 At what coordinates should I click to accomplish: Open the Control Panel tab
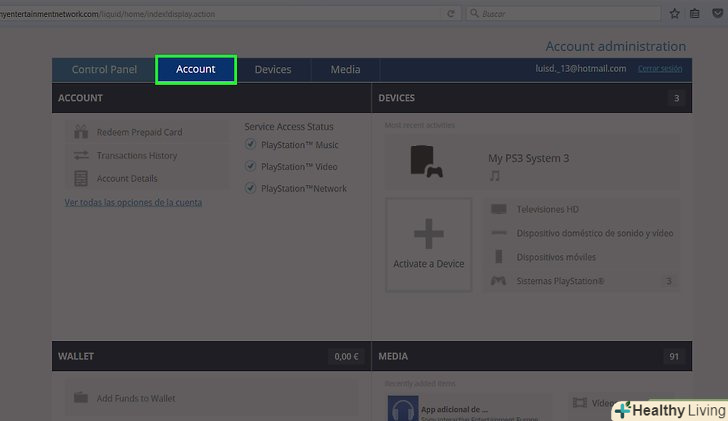click(104, 70)
